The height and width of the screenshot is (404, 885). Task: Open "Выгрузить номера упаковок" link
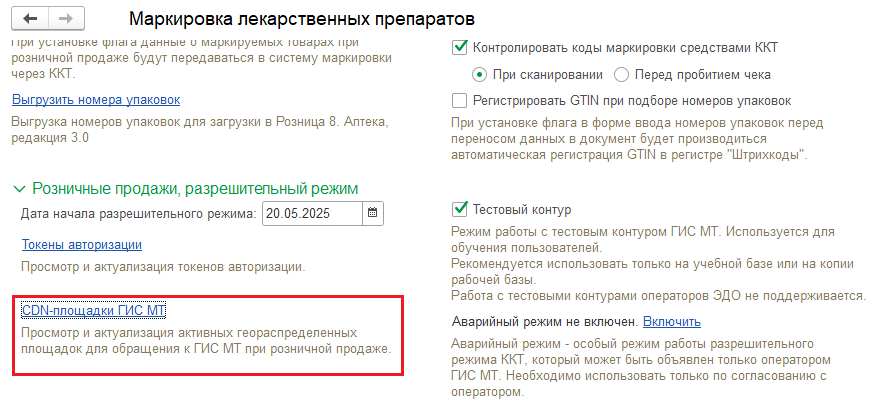(x=96, y=100)
